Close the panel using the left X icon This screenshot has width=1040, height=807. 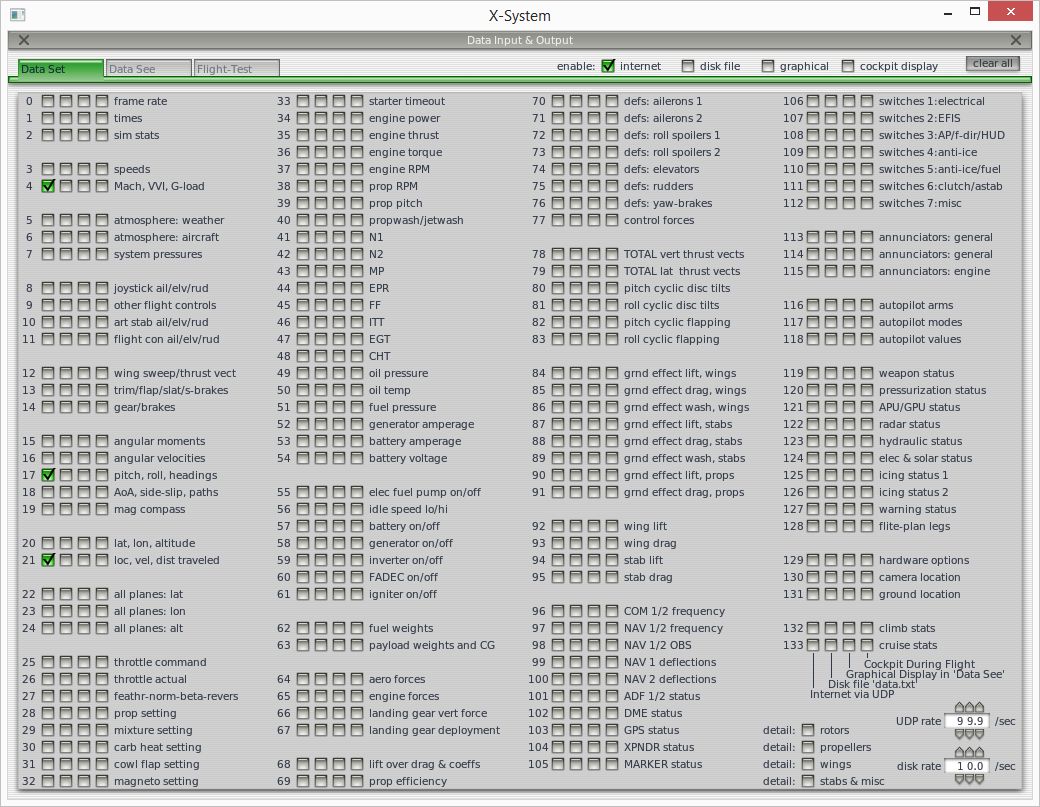[x=24, y=40]
